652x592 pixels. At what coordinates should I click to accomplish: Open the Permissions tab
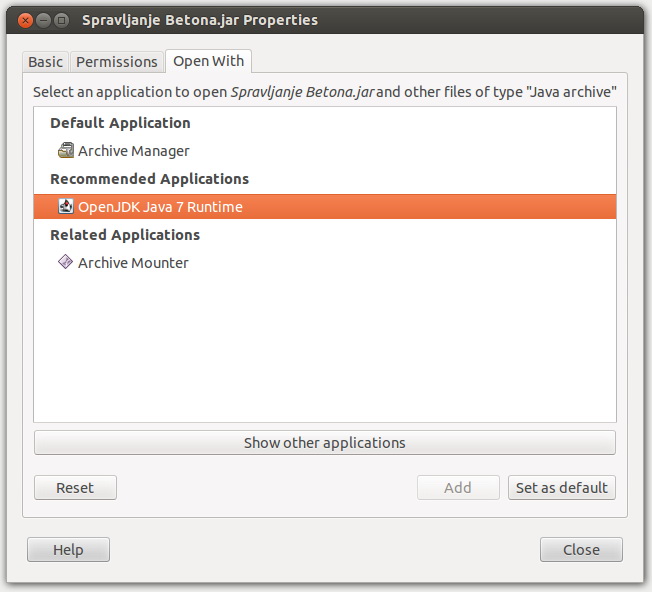tap(117, 62)
